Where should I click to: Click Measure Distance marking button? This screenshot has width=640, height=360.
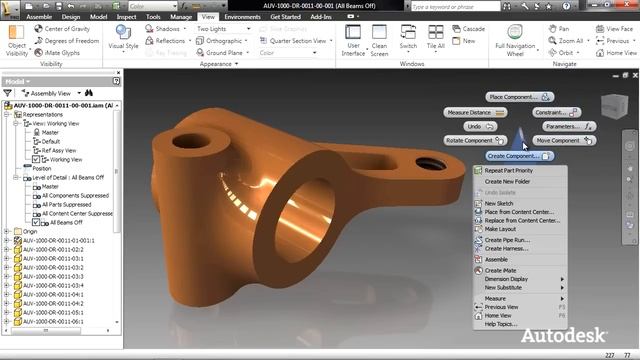click(476, 112)
